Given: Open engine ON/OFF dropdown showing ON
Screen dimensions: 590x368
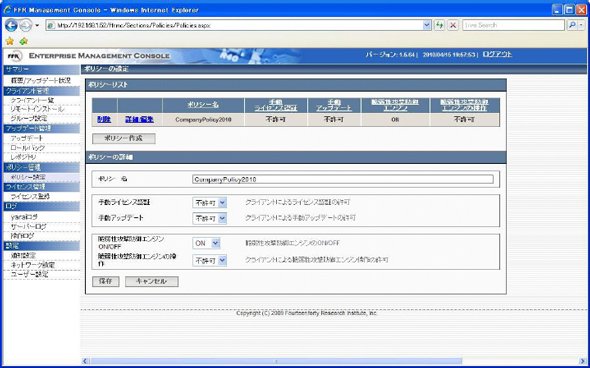Looking at the screenshot, I should click(x=206, y=243).
